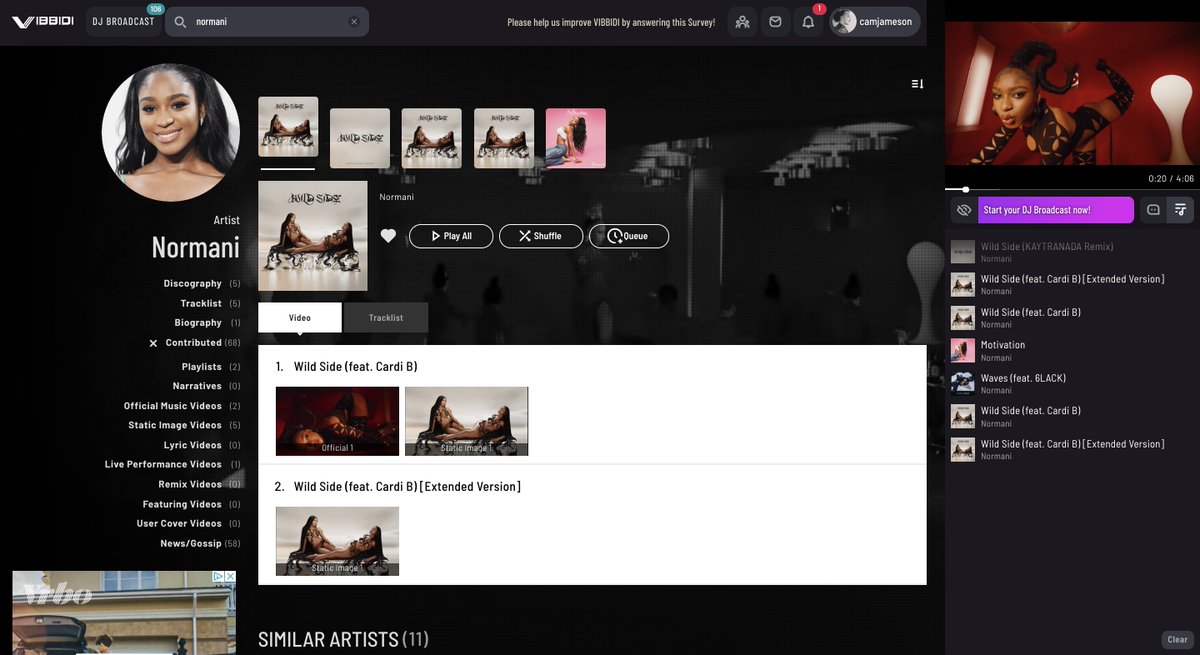1200x655 pixels.
Task: Toggle the queue list icon in player
Action: tap(1181, 210)
